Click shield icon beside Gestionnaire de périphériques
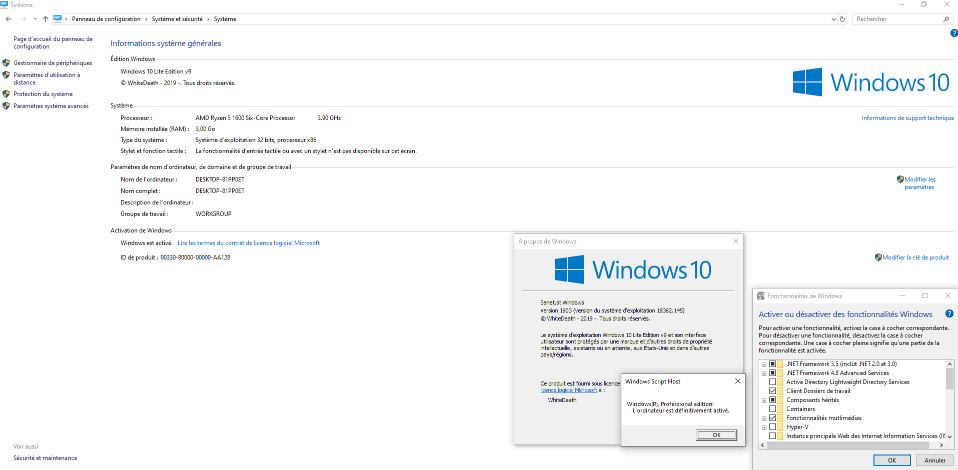This screenshot has width=958, height=470. click(6, 63)
